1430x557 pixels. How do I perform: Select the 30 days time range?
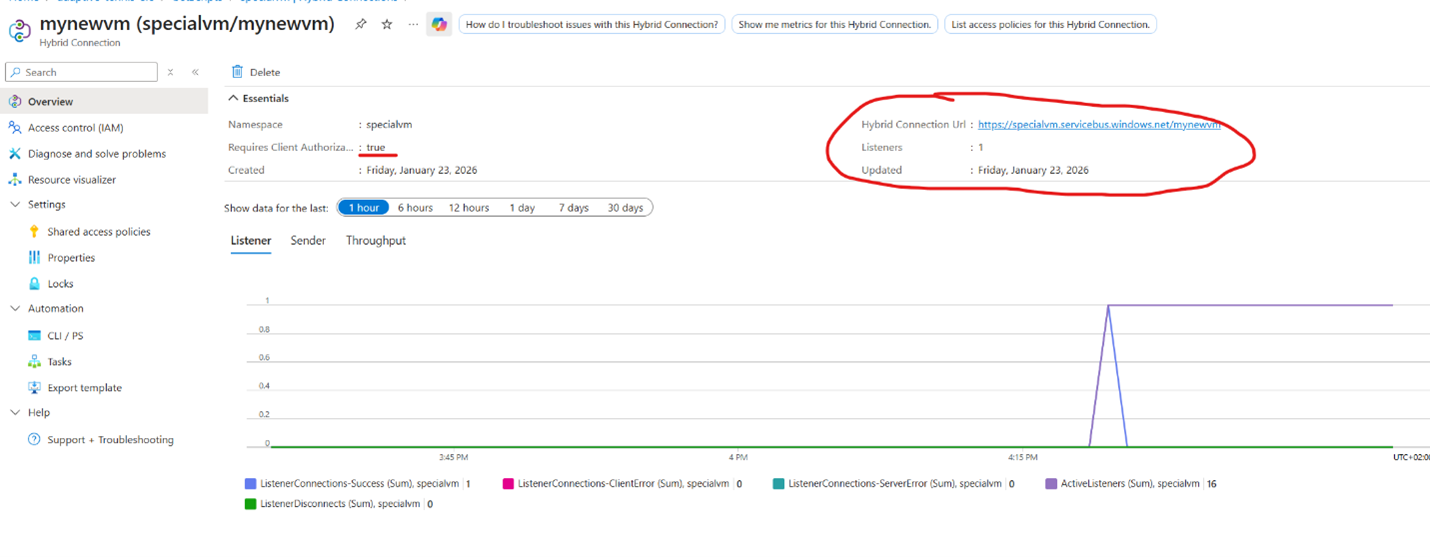[625, 208]
